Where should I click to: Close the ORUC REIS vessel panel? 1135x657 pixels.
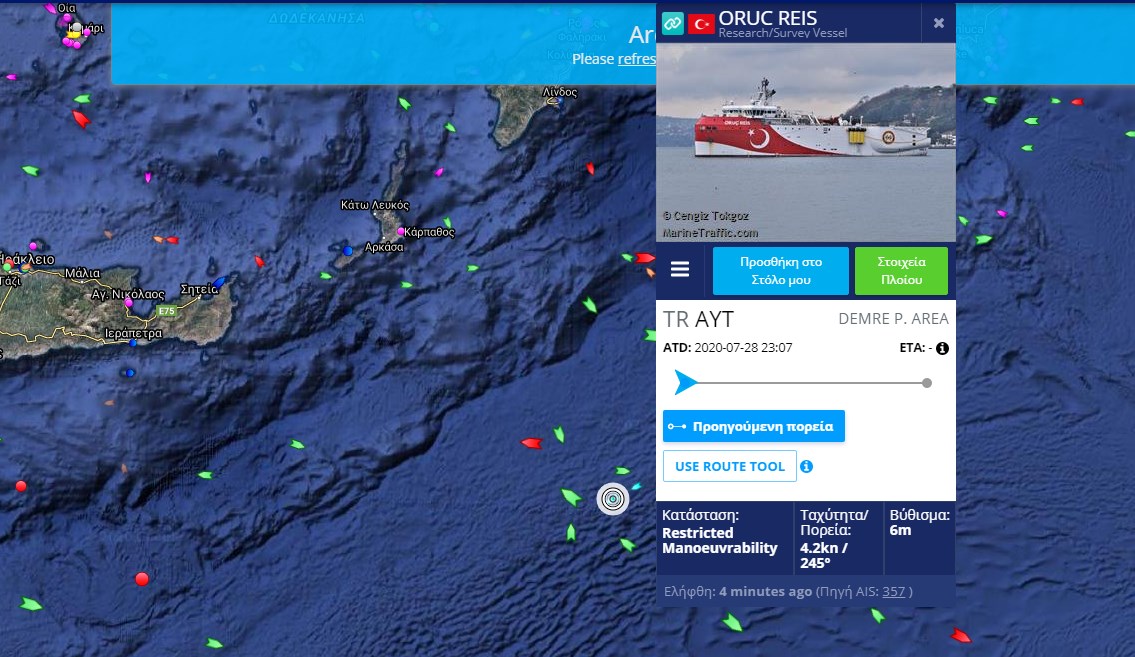pos(939,23)
